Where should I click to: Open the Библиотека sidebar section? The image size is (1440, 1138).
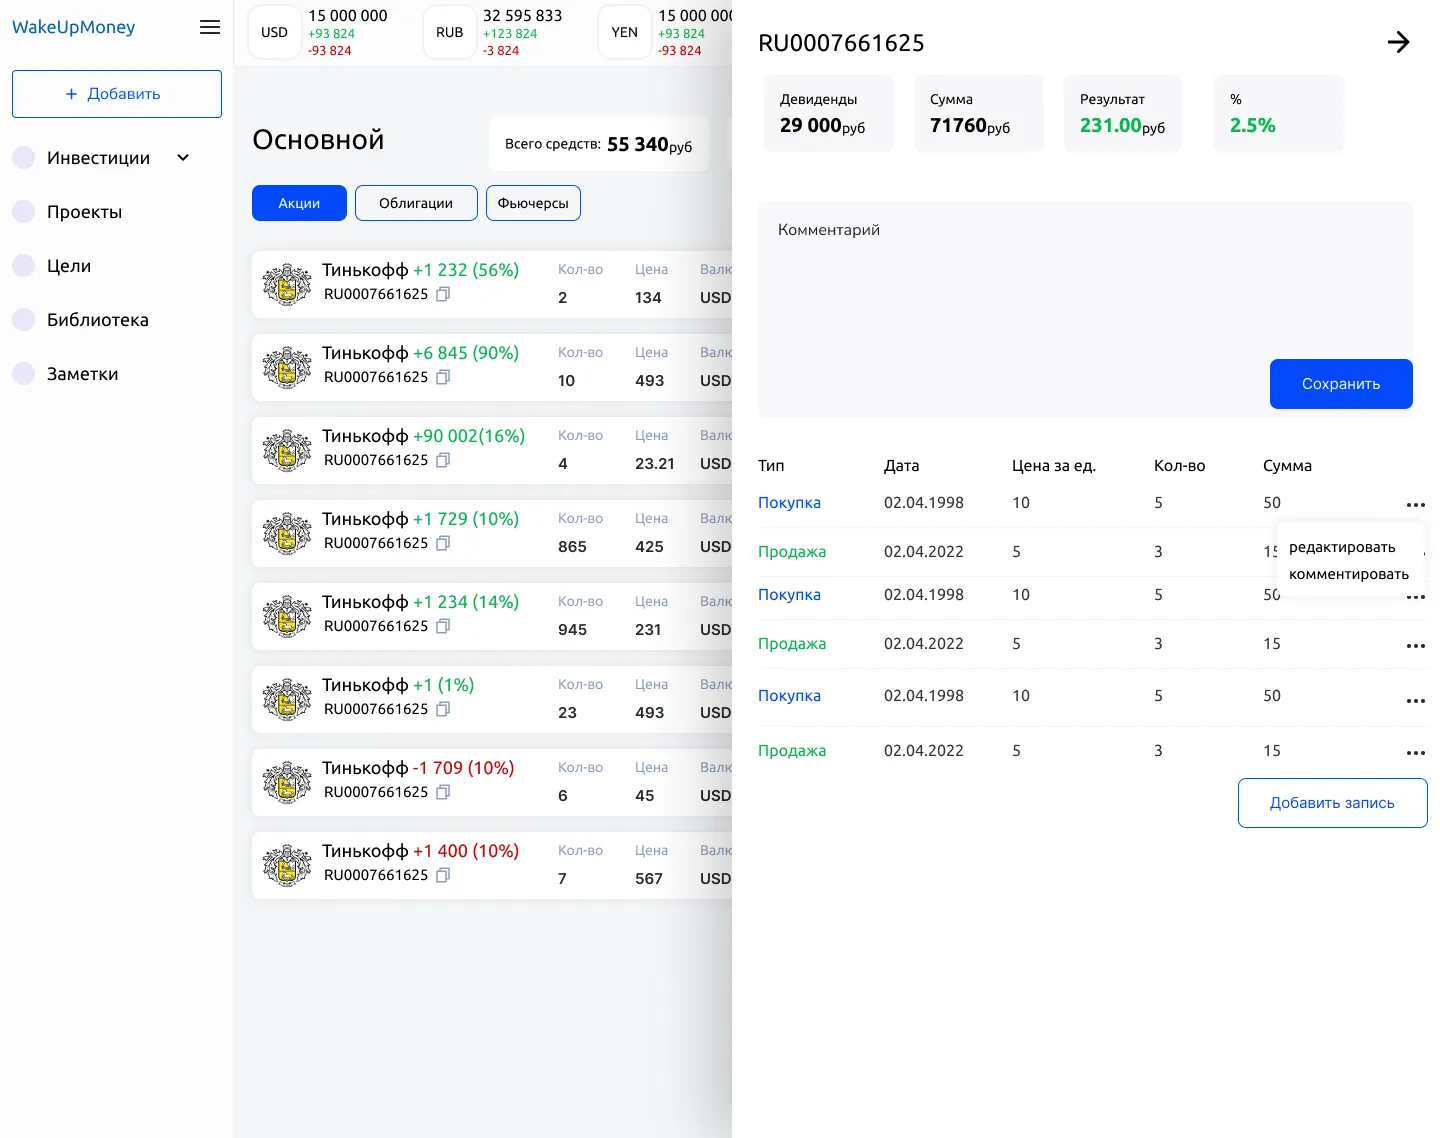click(97, 320)
